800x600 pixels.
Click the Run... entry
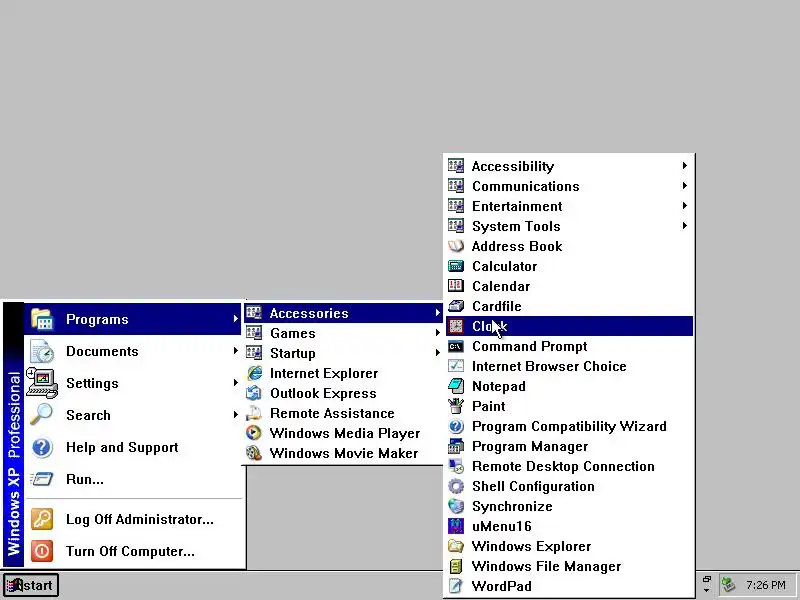click(133, 479)
